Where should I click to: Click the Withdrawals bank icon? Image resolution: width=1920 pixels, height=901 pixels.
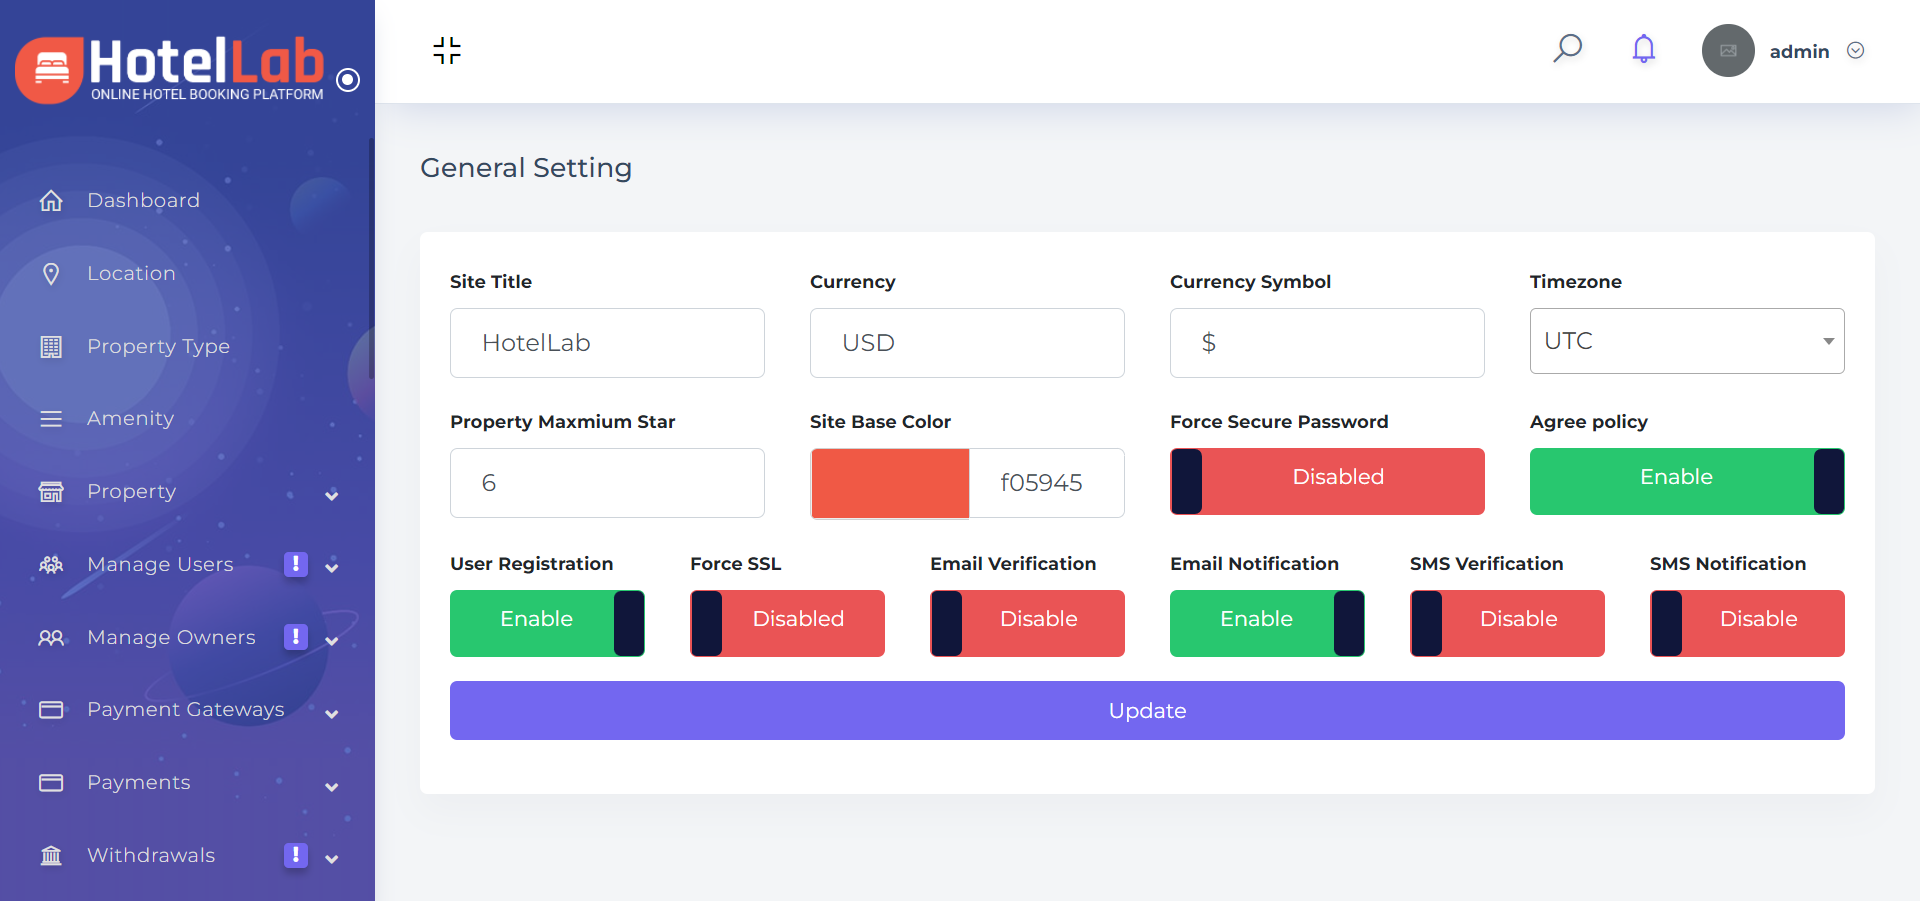tap(51, 856)
